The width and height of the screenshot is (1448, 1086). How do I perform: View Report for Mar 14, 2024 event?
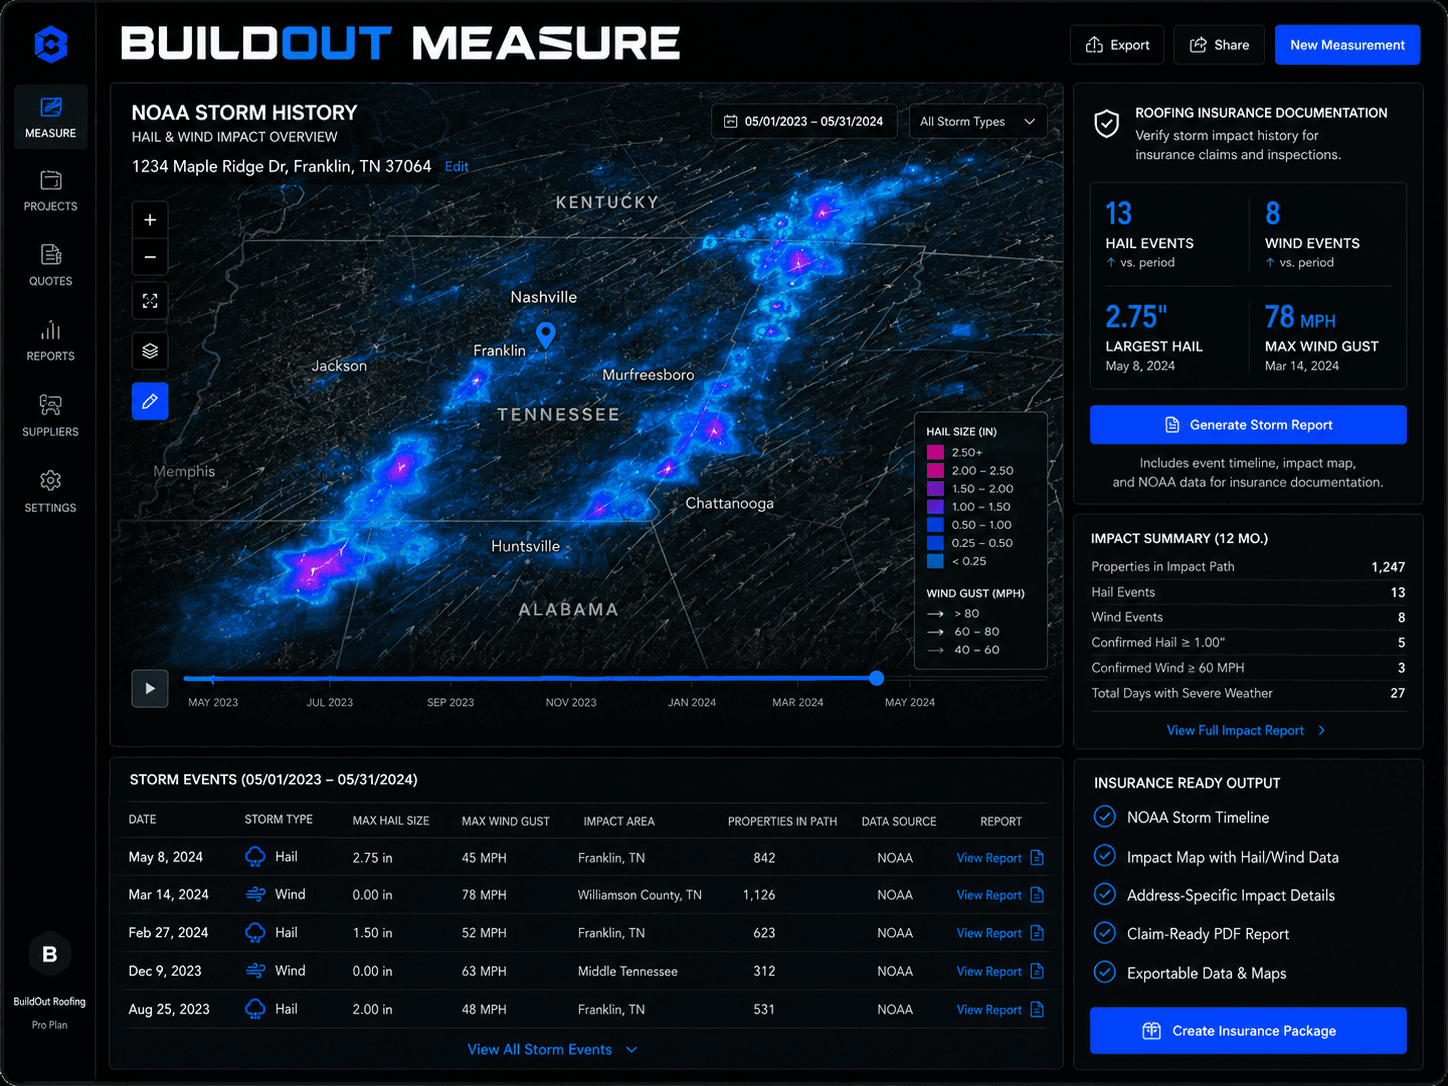pyautogui.click(x=1000, y=895)
